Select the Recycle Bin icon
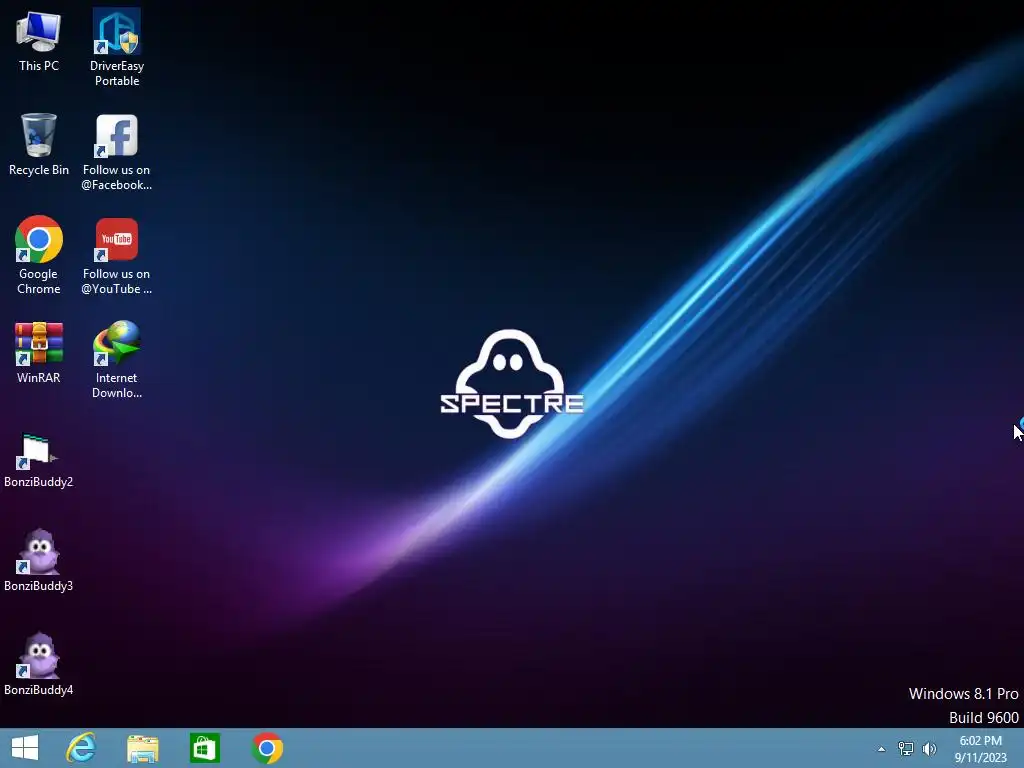The image size is (1024, 768). click(39, 144)
